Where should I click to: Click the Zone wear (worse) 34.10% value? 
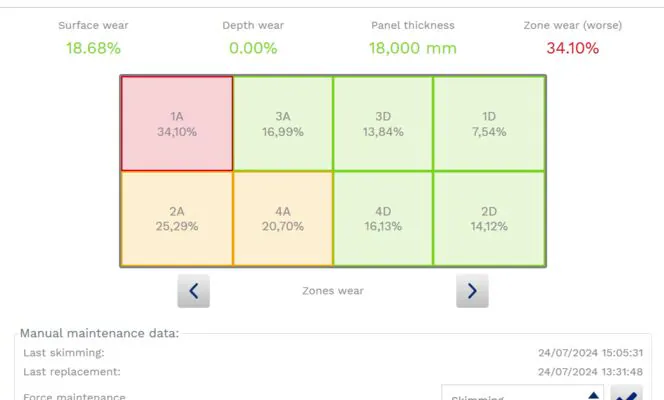[x=572, y=48]
